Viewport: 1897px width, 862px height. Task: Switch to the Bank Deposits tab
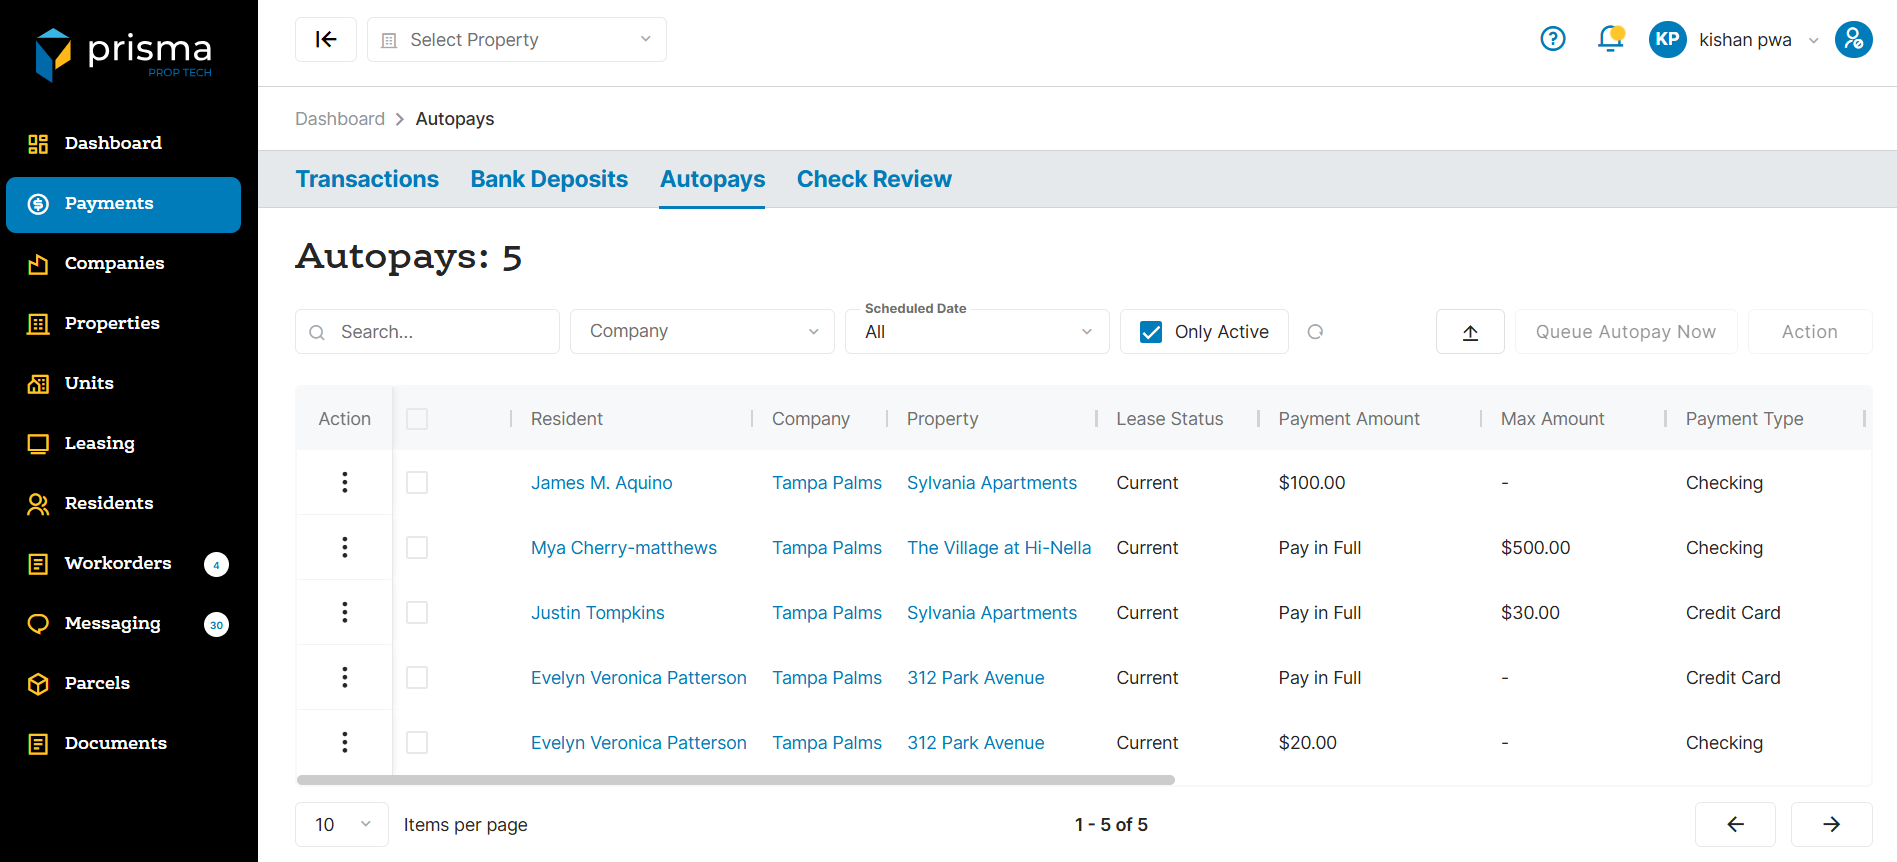(x=549, y=179)
